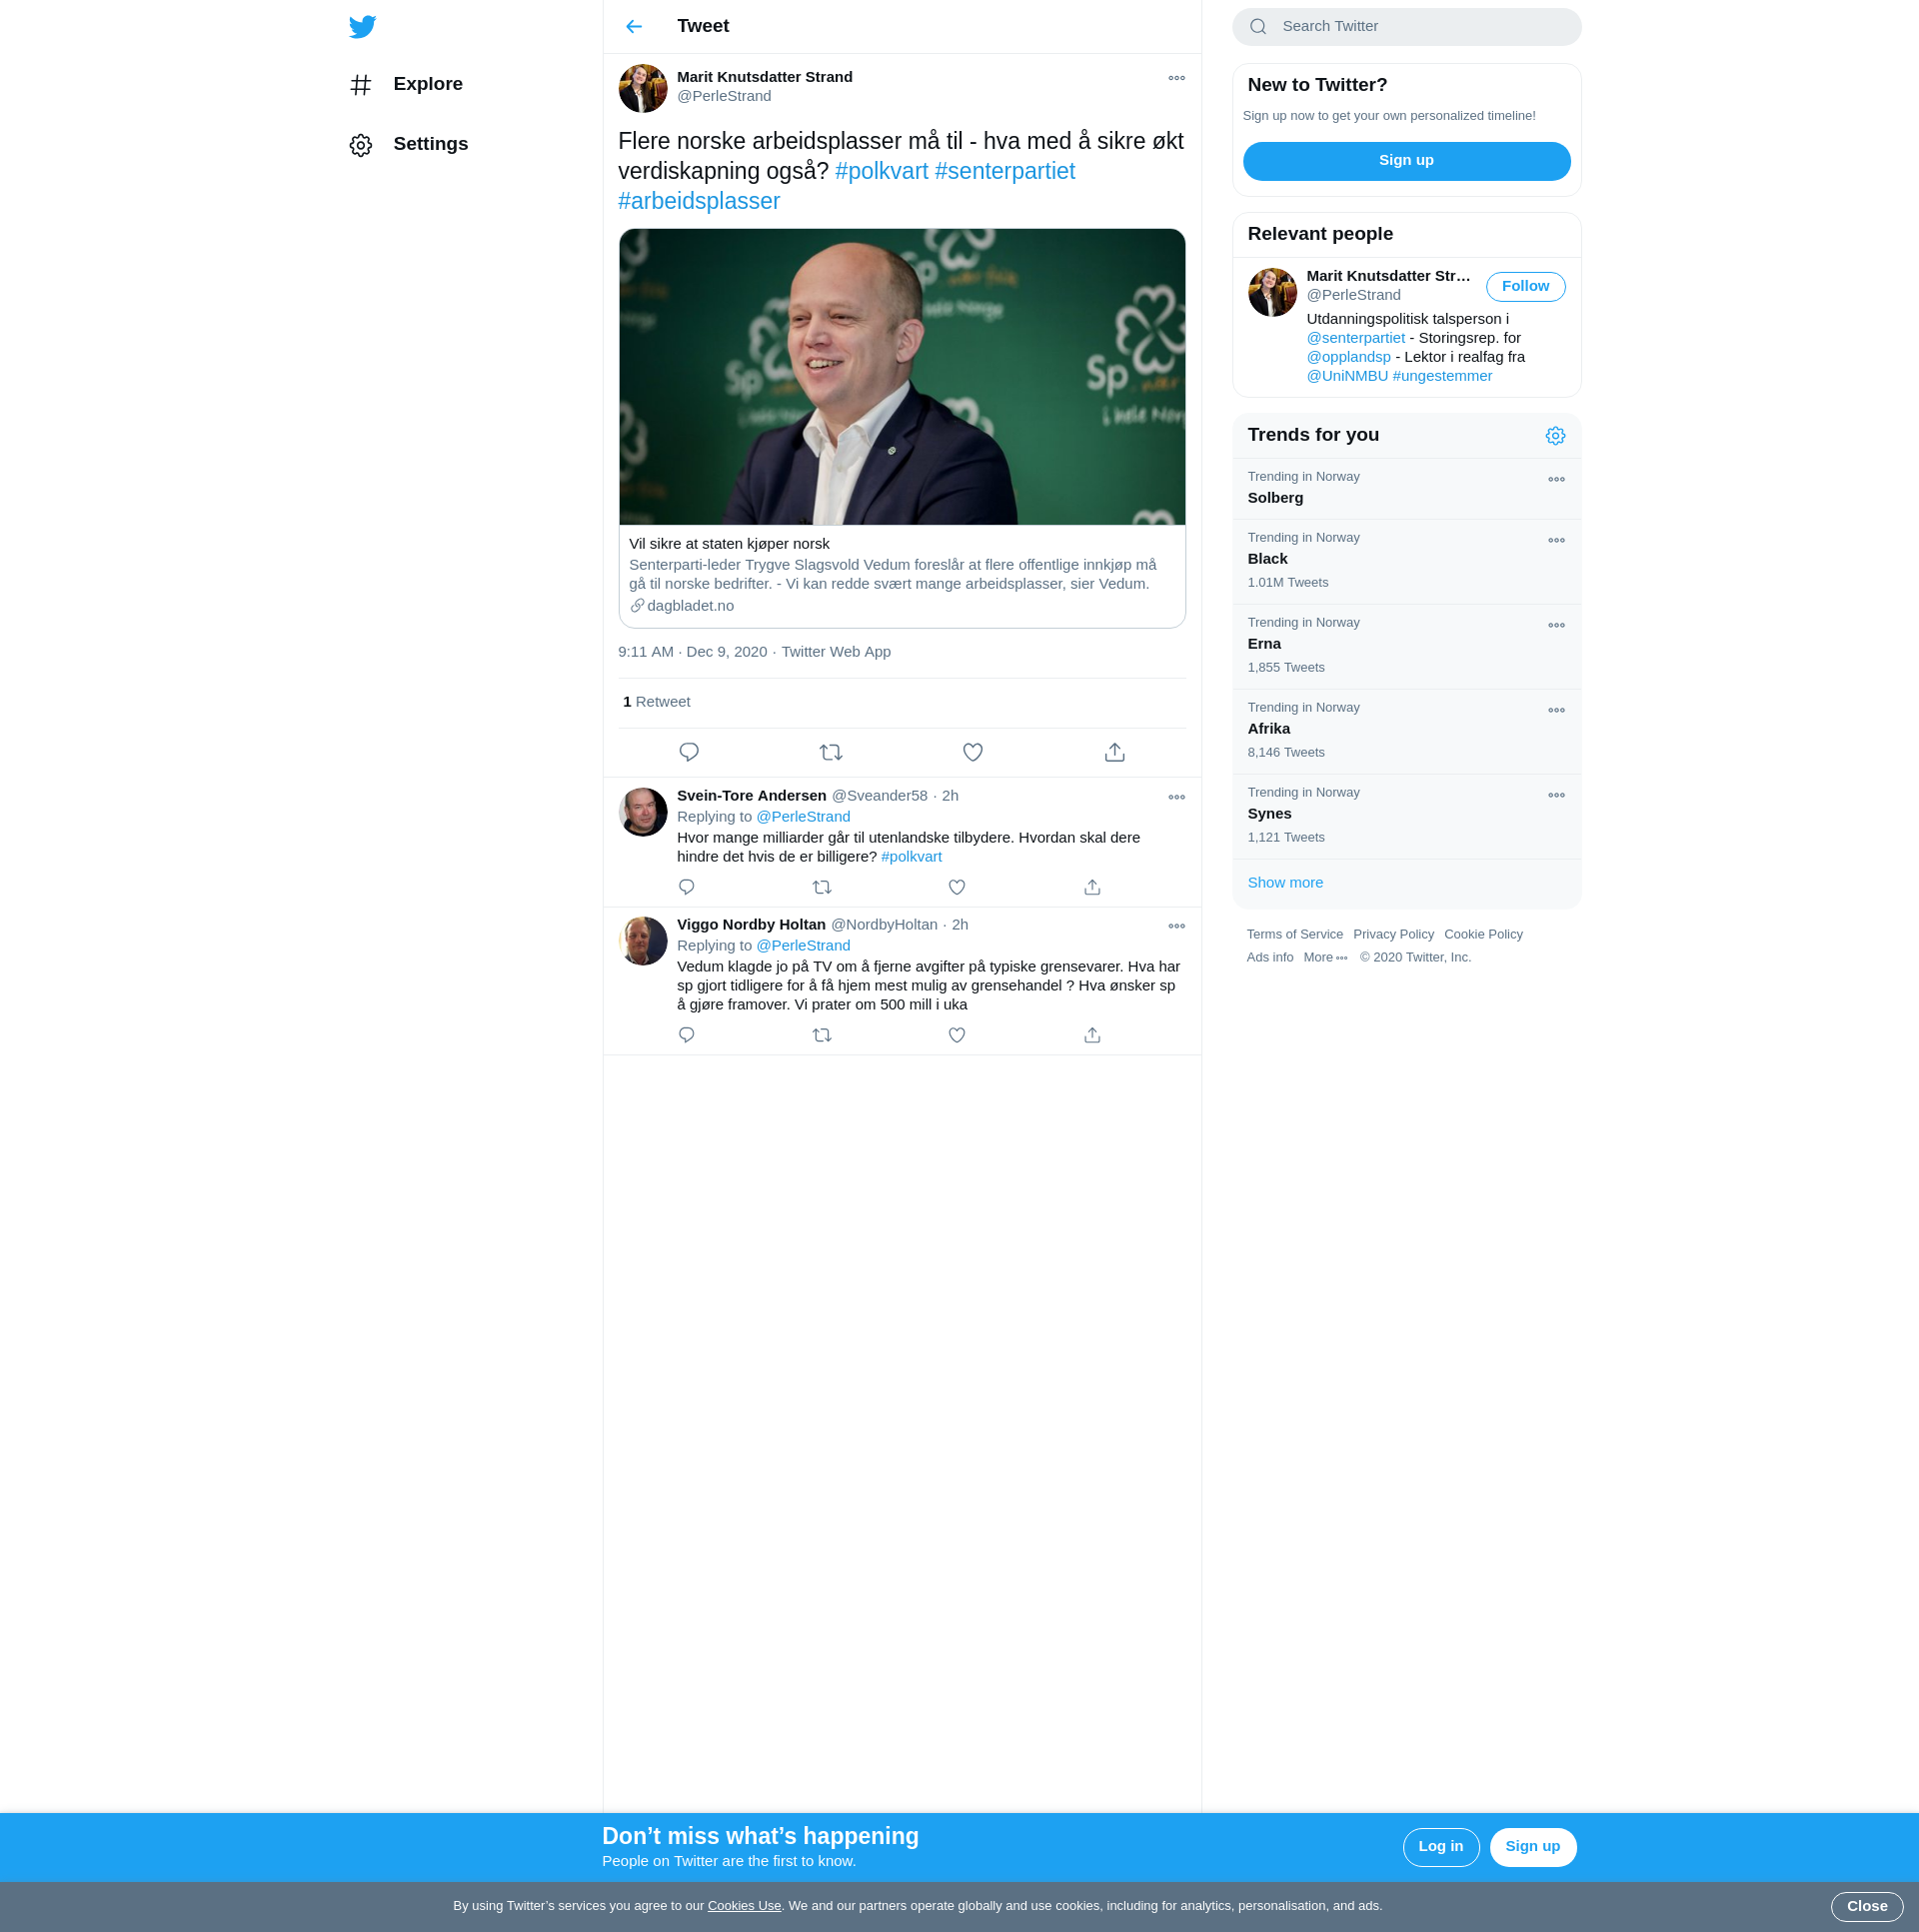The width and height of the screenshot is (1919, 1932).
Task: Open more options on main tweet
Action: coord(1176,78)
